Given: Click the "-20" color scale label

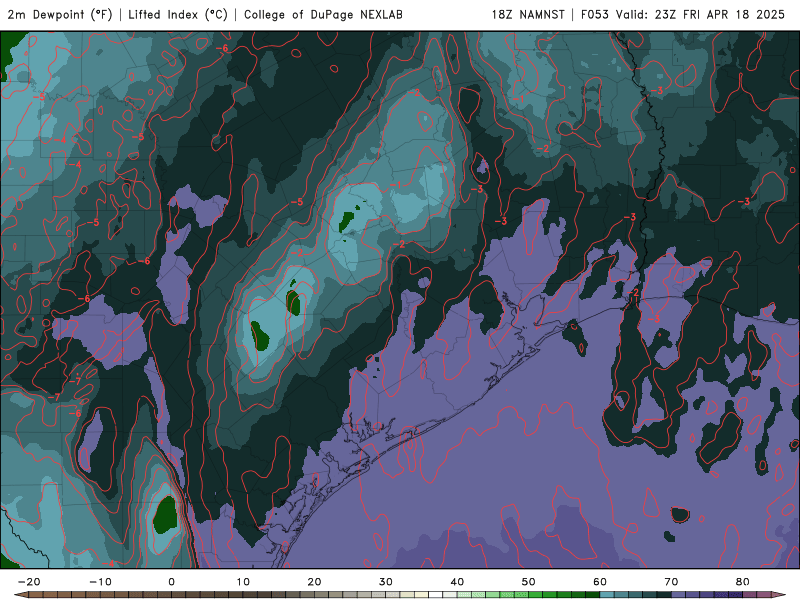Looking at the screenshot, I should (x=29, y=582).
